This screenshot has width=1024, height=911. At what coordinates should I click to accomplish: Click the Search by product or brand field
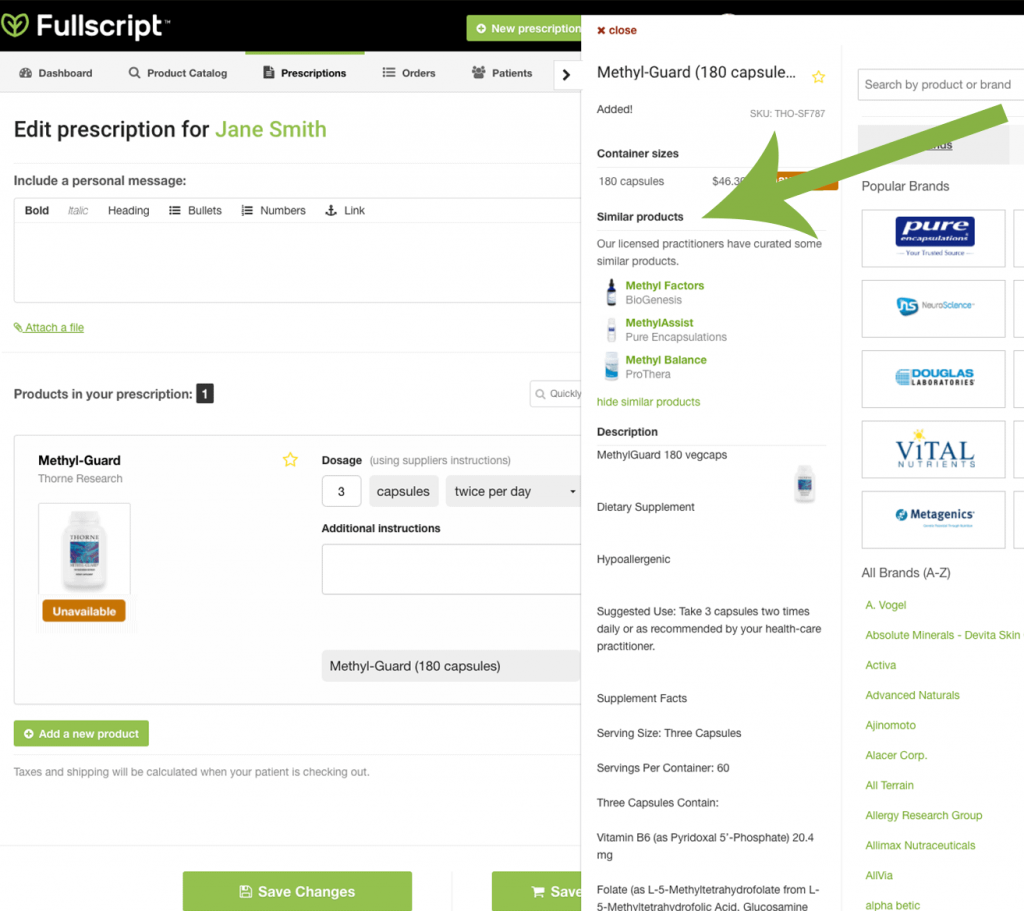[x=940, y=85]
